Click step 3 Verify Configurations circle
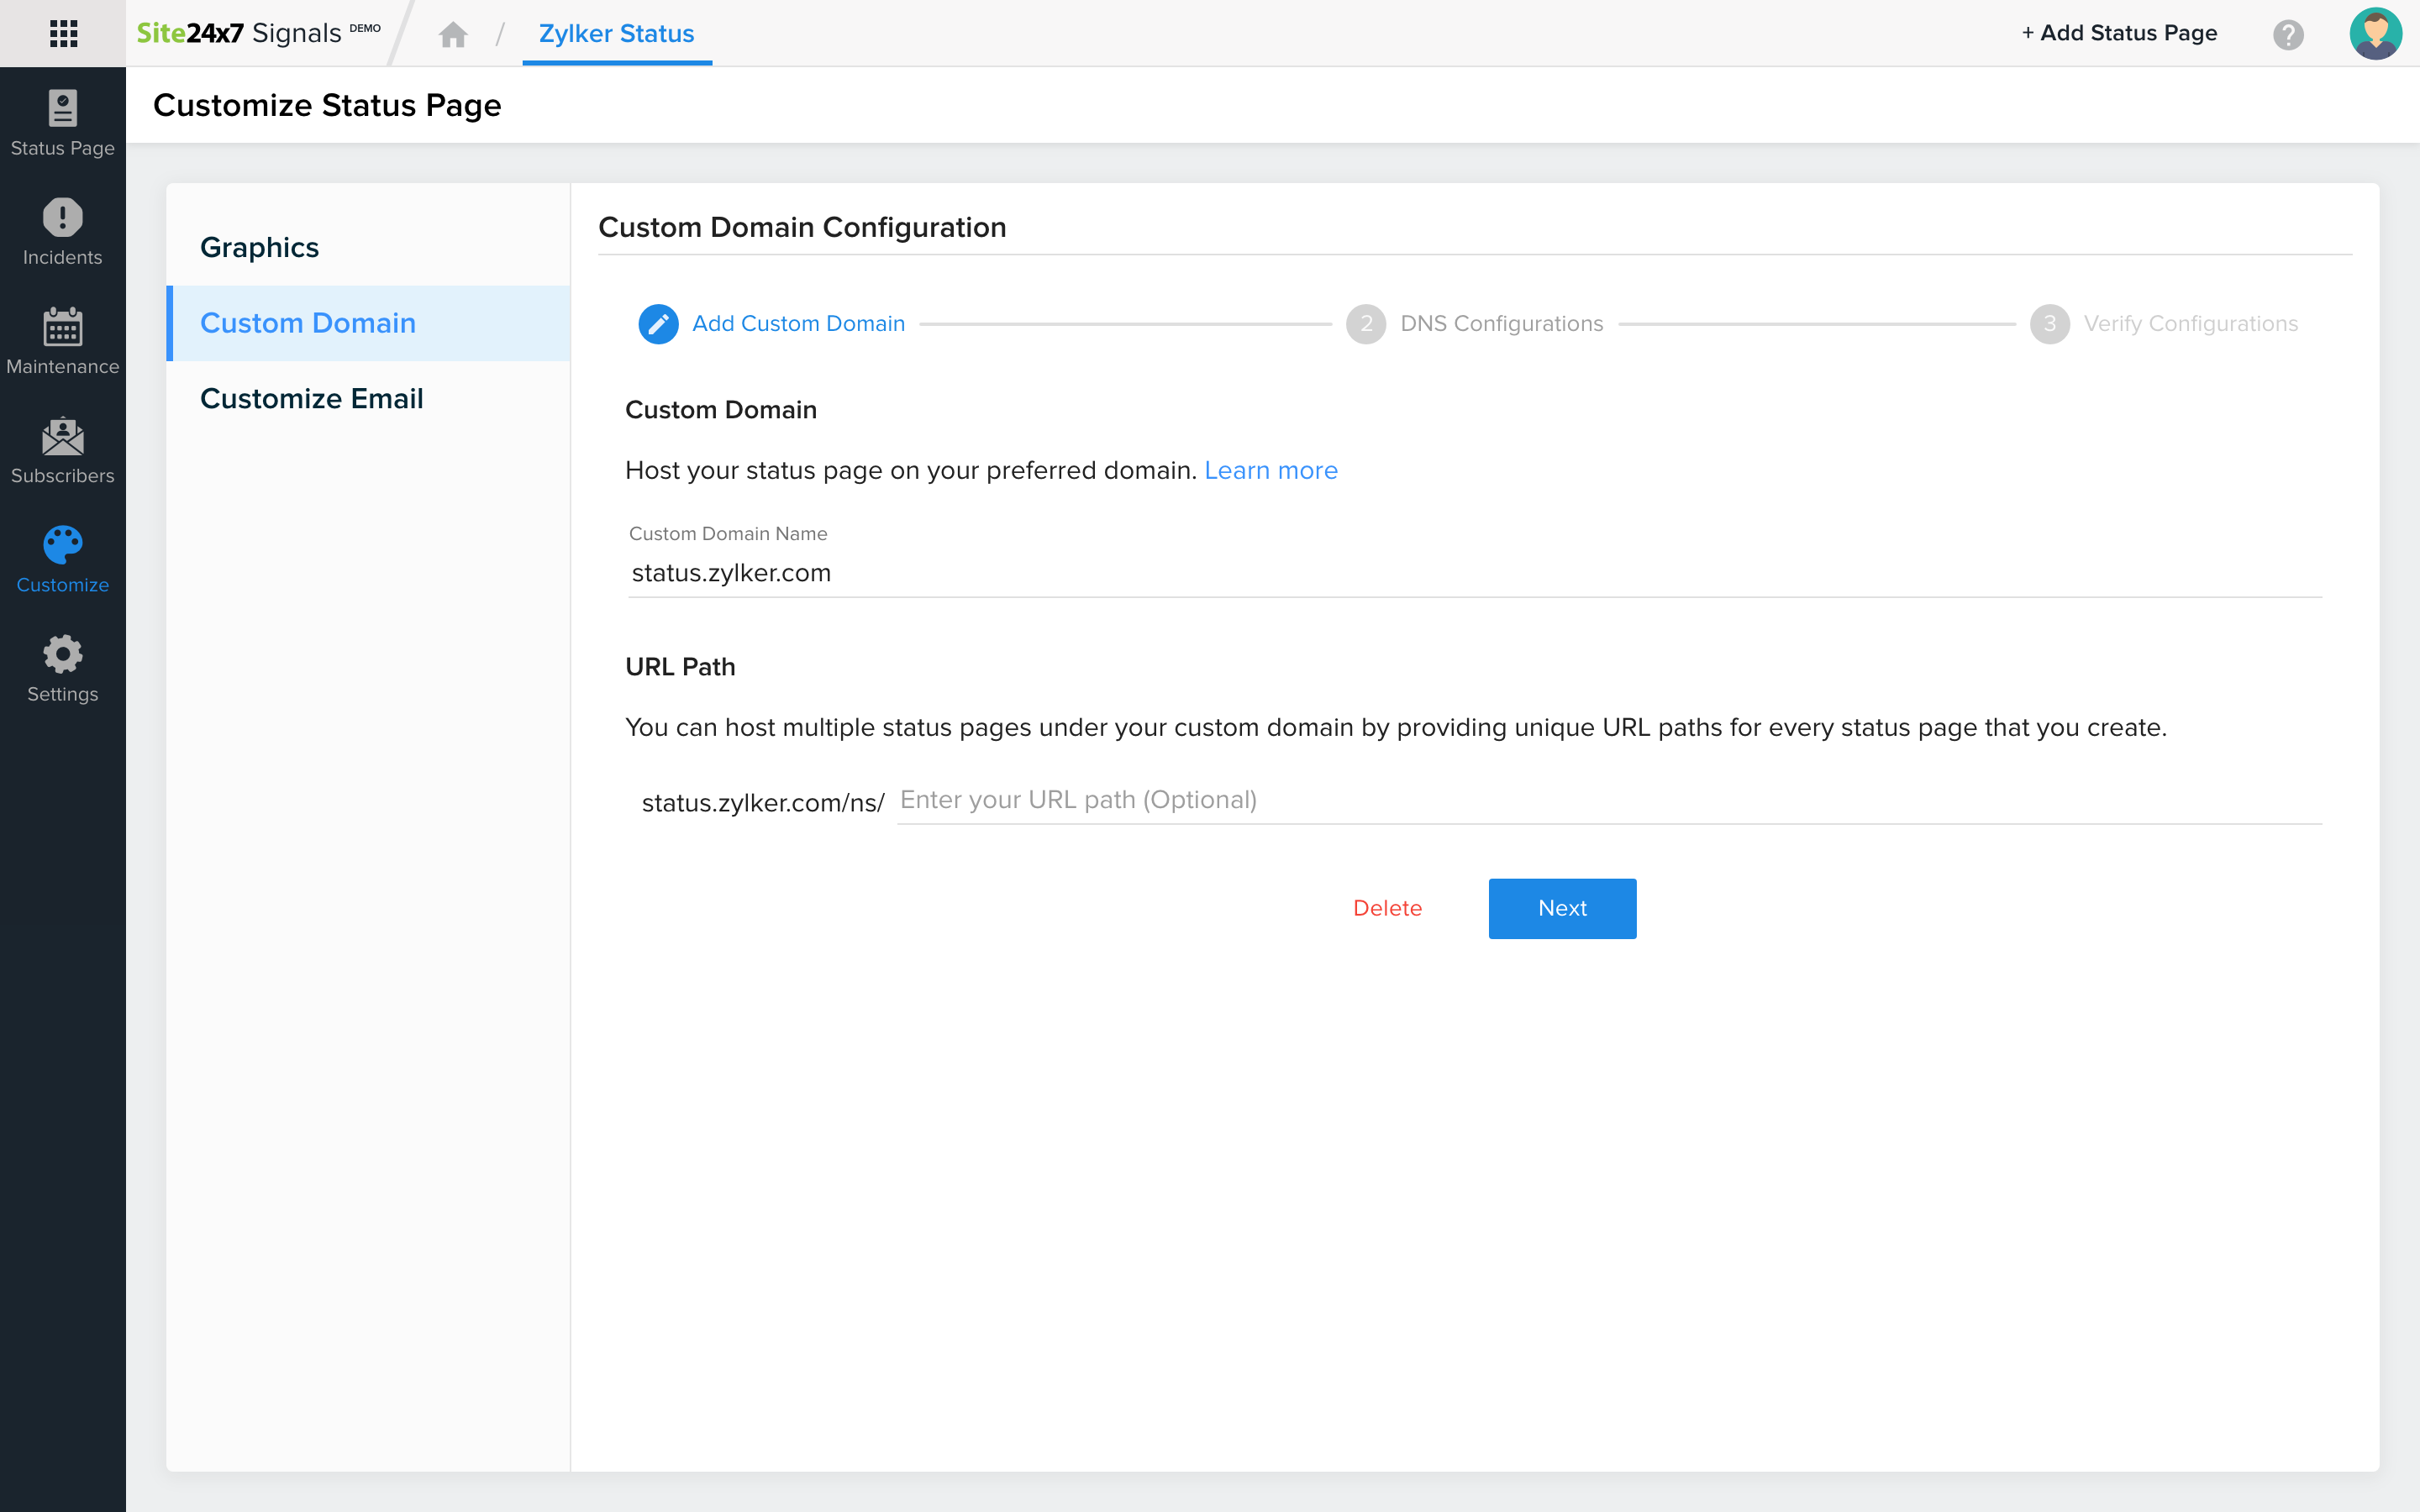This screenshot has height=1512, width=2420. coord(2050,324)
